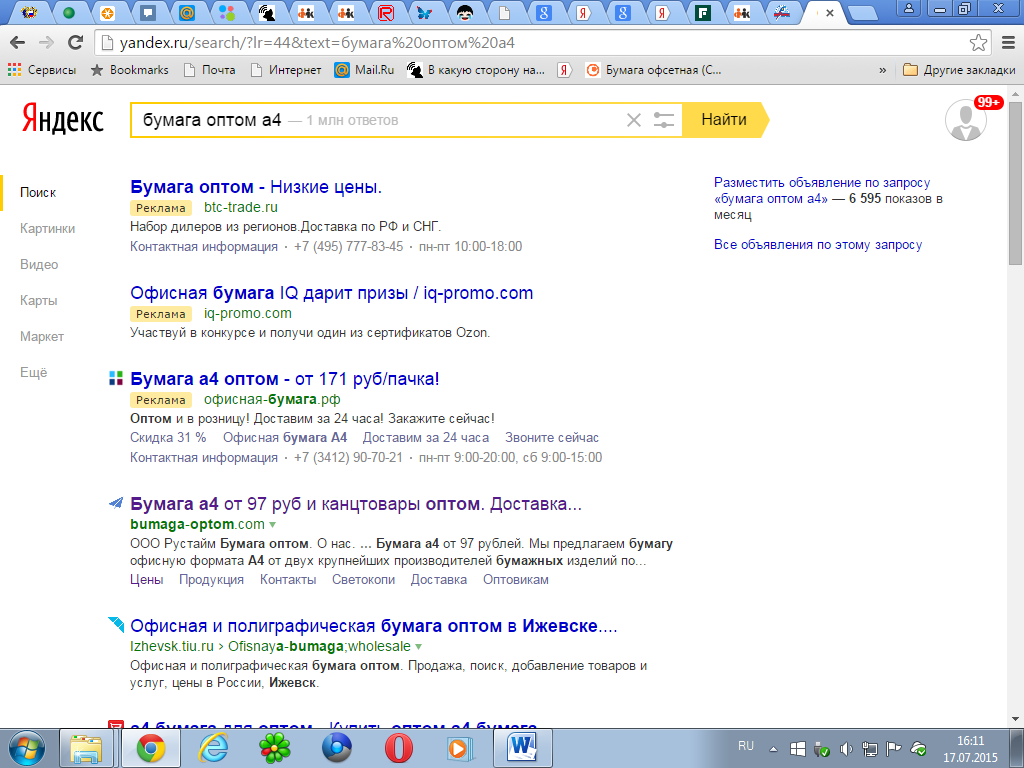The height and width of the screenshot is (768, 1024).
Task: Expand Ещё in the left sidebar
Action: pyautogui.click(x=34, y=372)
